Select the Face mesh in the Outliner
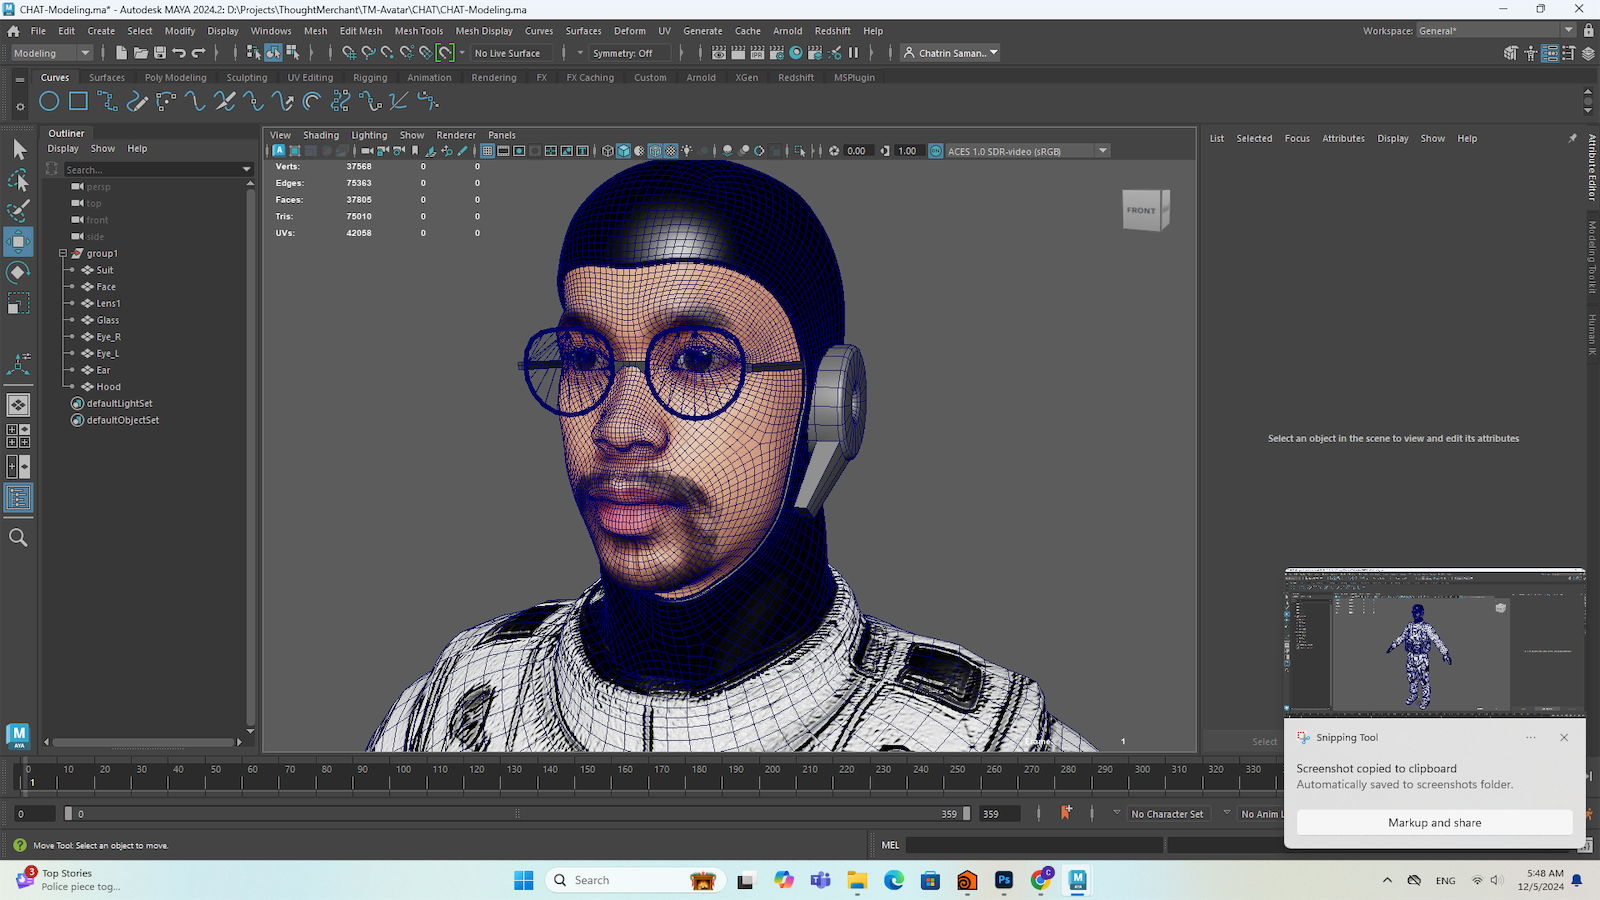The image size is (1600, 900). 106,287
